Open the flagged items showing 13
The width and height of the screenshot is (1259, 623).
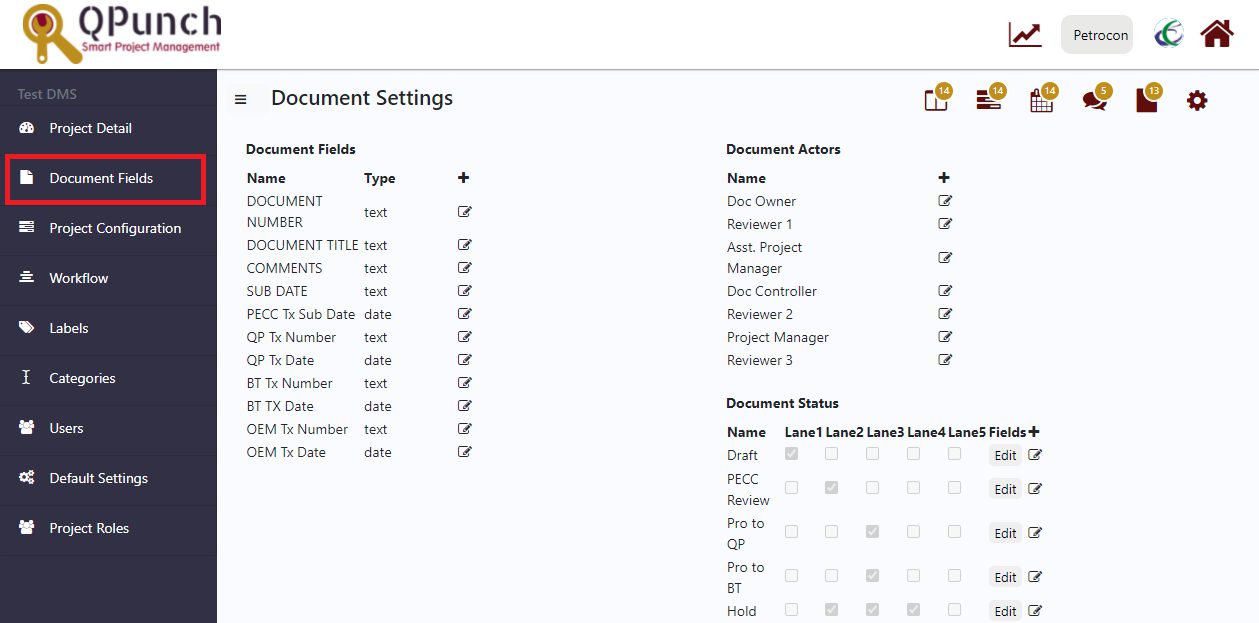point(1146,100)
